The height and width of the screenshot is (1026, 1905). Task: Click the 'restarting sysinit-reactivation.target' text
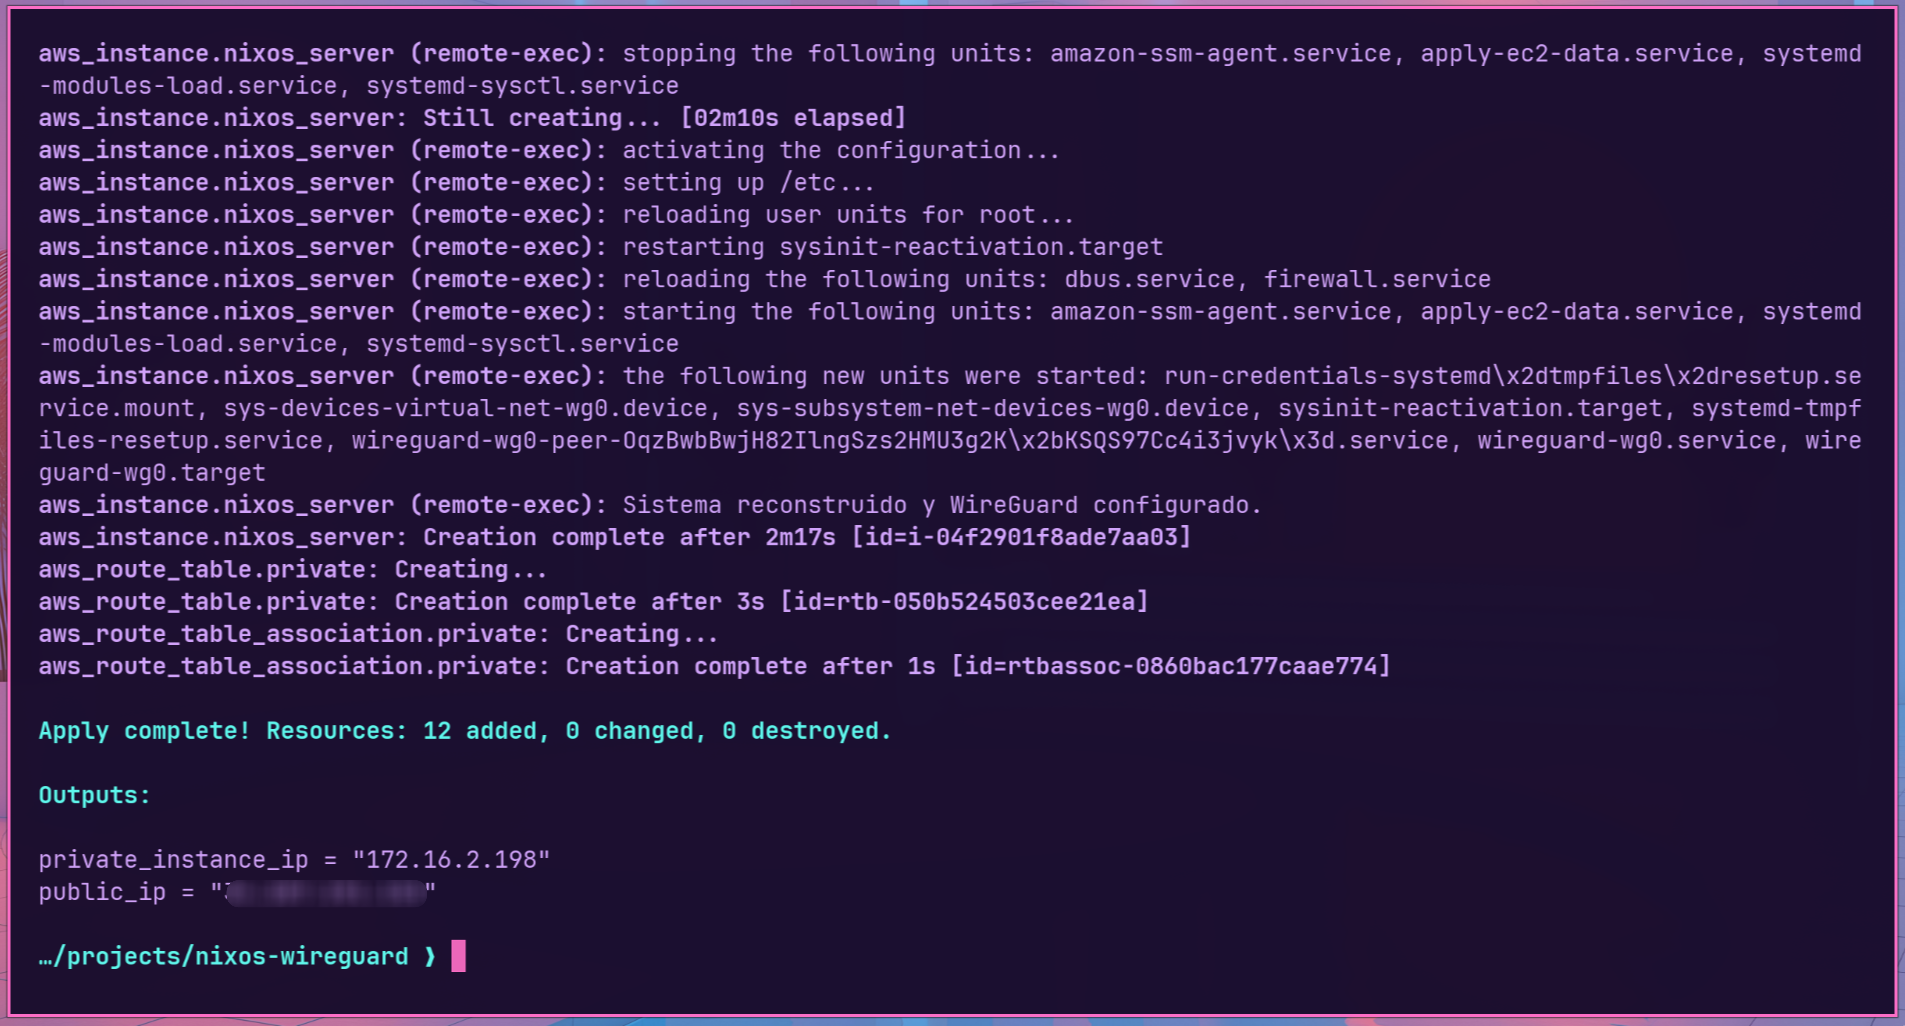click(x=892, y=247)
